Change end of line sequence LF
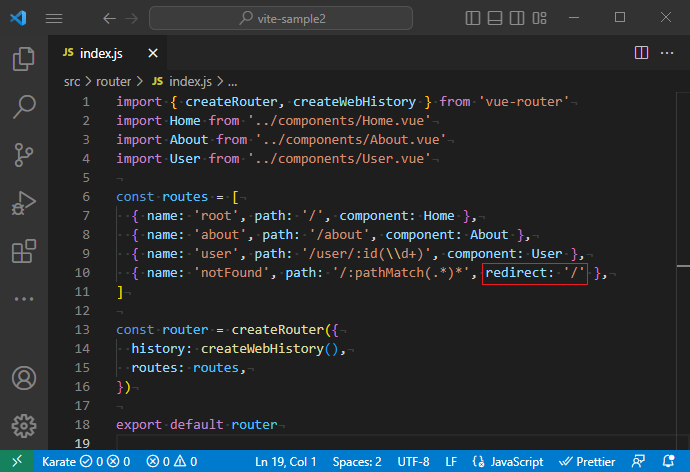 click(x=451, y=461)
